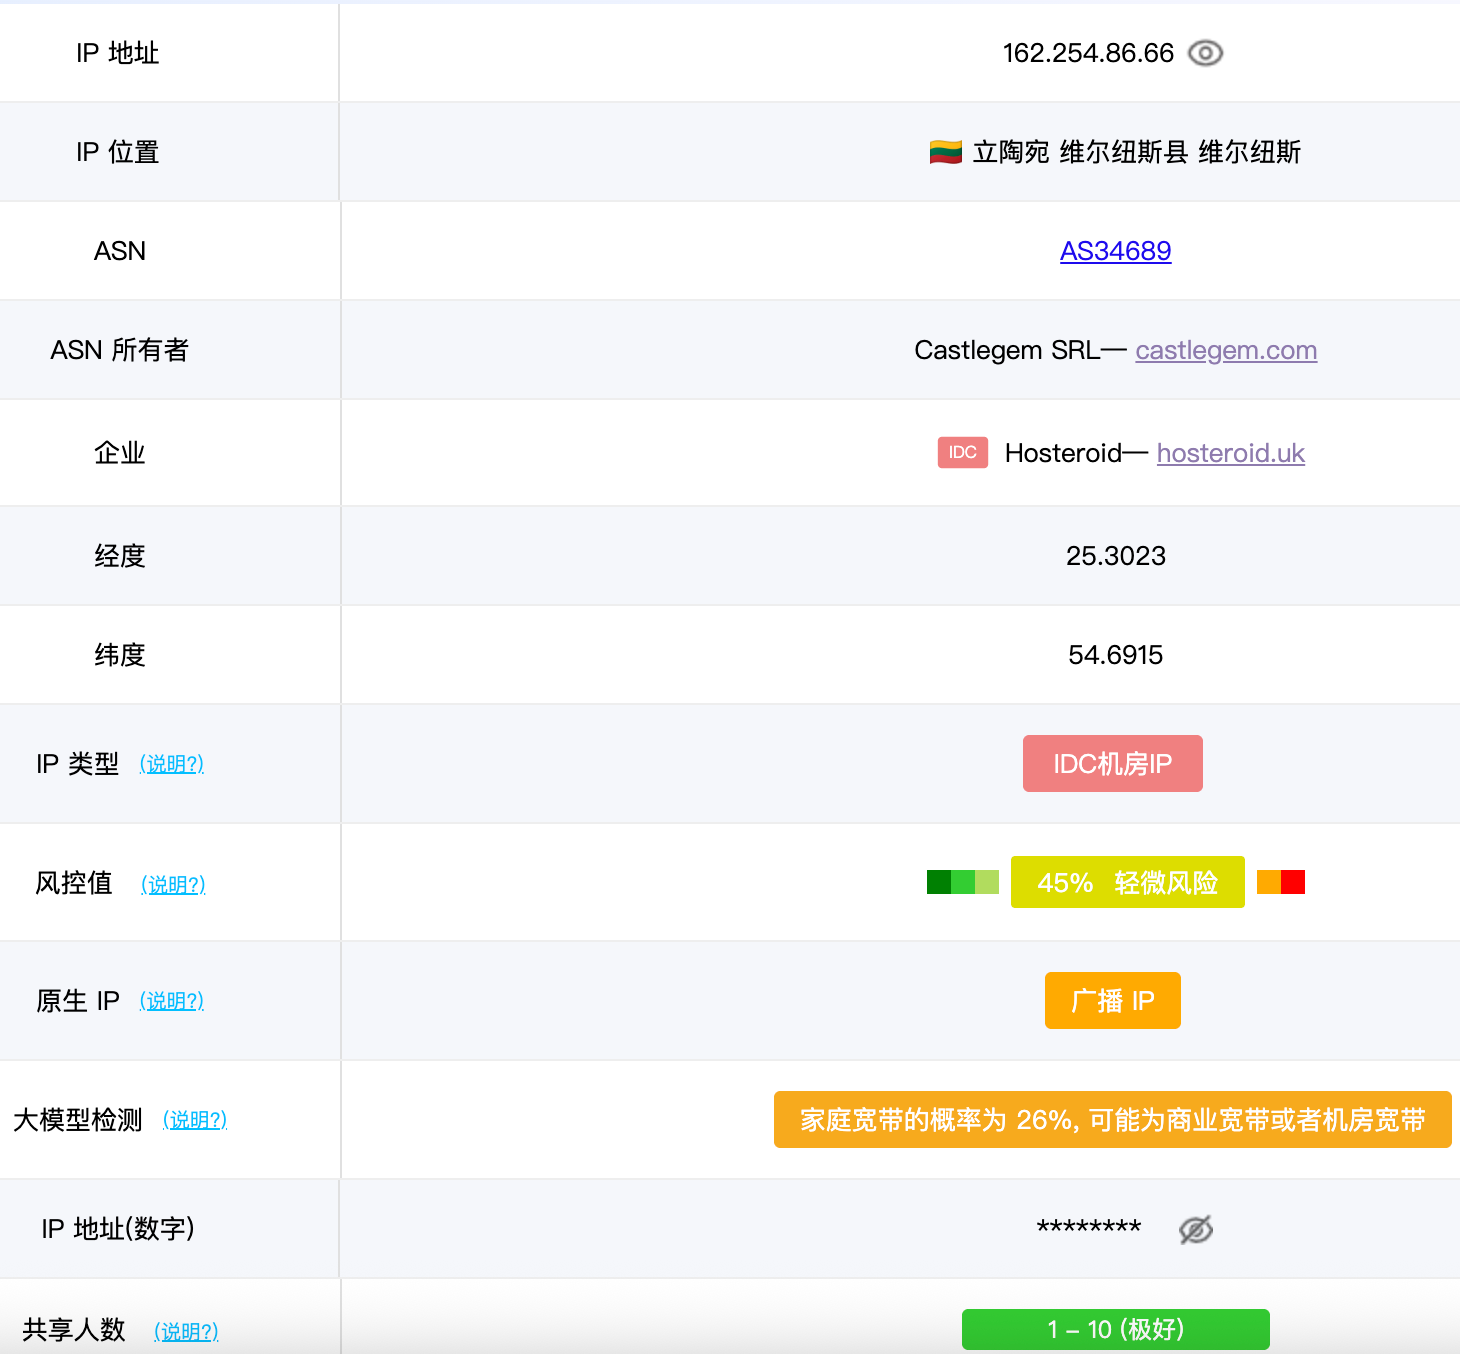Screen dimensions: 1460x1354
Task: Click the IDC机房IP type badge
Action: 1112,764
